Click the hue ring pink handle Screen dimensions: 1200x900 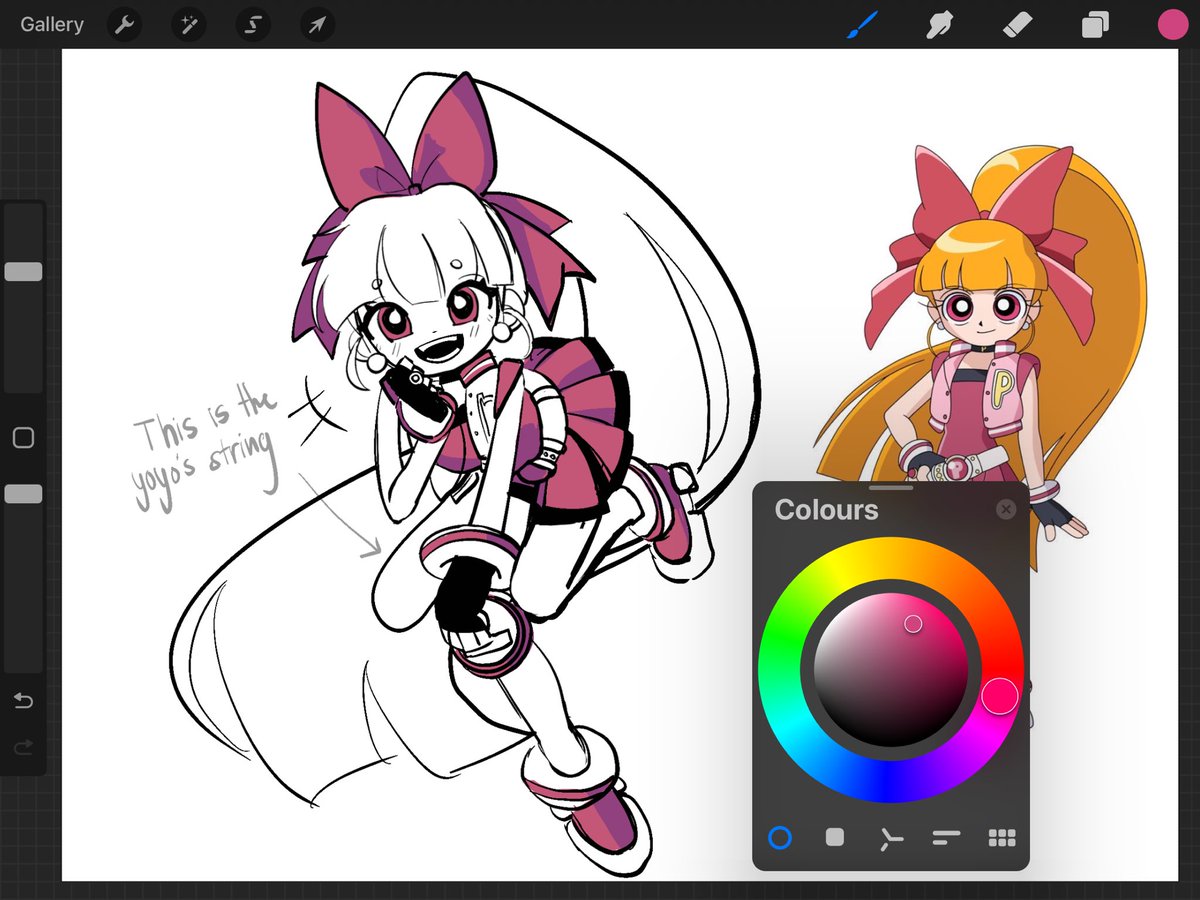click(999, 696)
